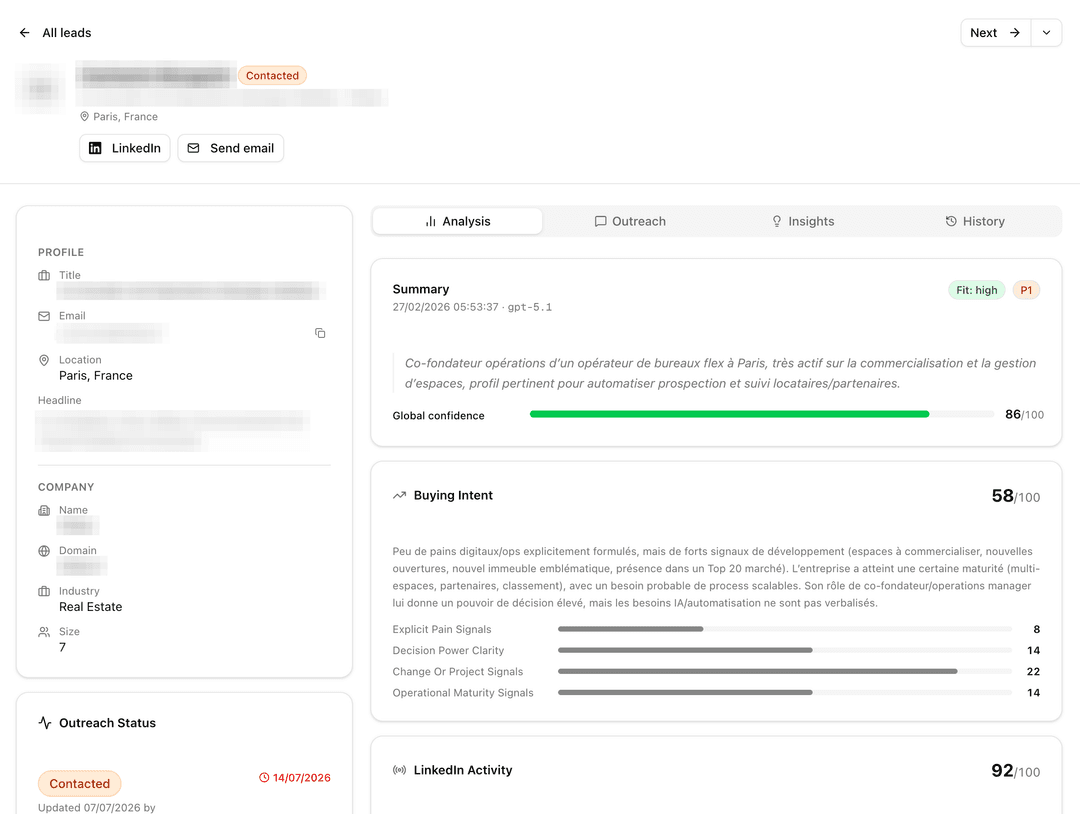
Task: Click the Change Or Project Signals bar
Action: pyautogui.click(x=785, y=671)
